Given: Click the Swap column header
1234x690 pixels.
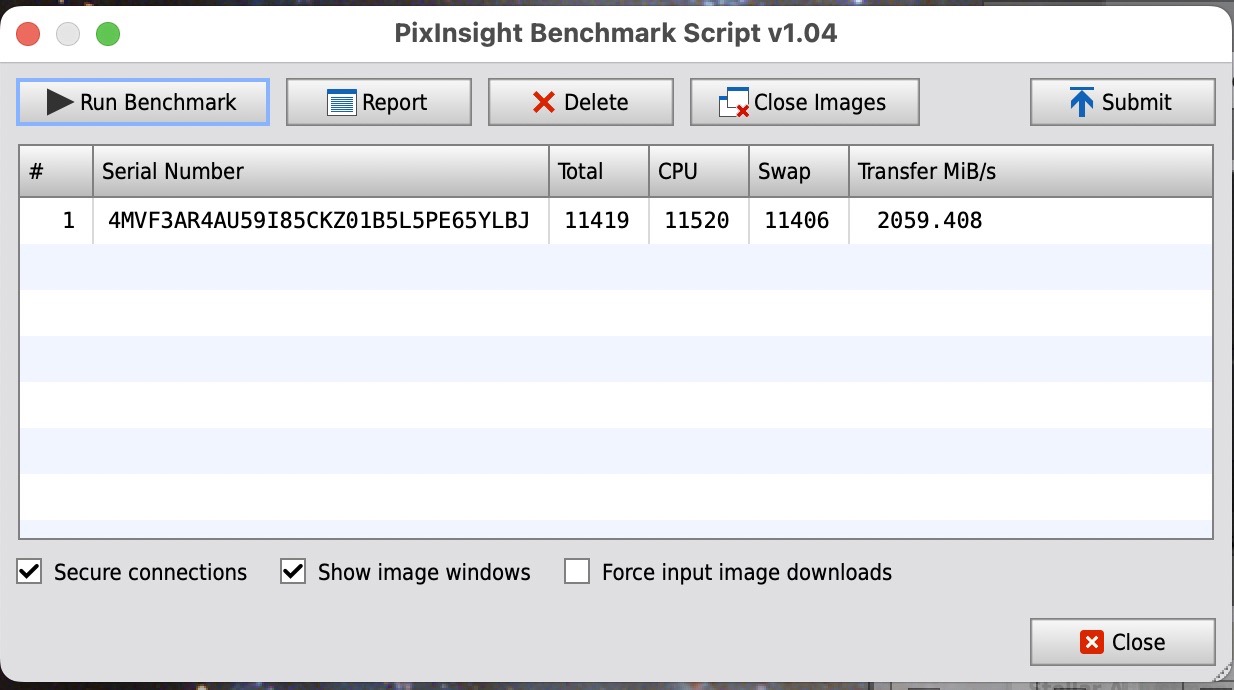Looking at the screenshot, I should tap(799, 171).
